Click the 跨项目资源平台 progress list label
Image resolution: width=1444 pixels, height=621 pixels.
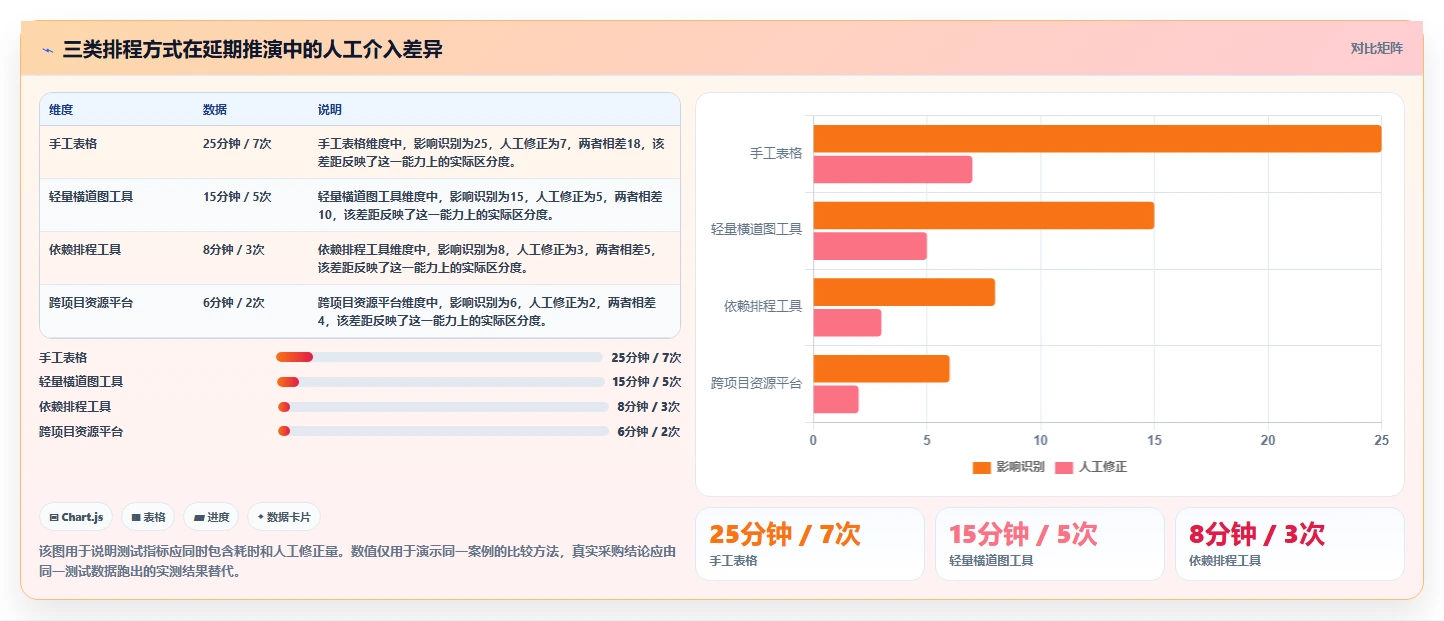pos(81,431)
